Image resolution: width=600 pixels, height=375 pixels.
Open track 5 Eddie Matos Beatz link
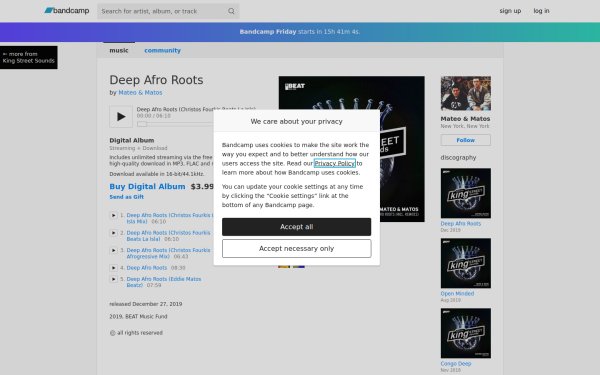click(164, 282)
